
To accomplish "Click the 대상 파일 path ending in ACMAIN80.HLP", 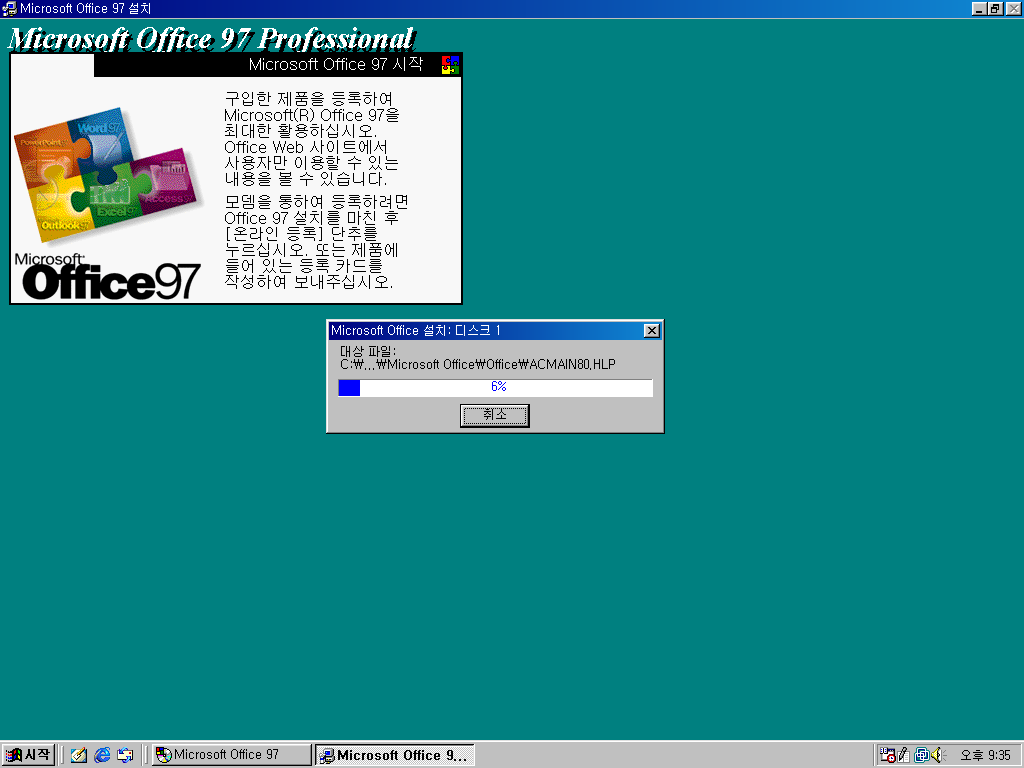I will tap(477, 364).
